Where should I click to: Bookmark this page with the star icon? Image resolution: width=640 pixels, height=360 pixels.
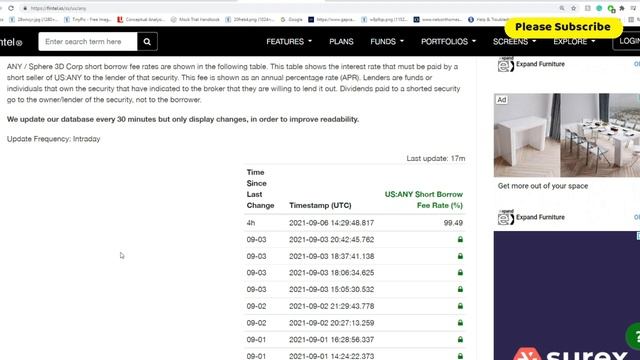tap(573, 8)
